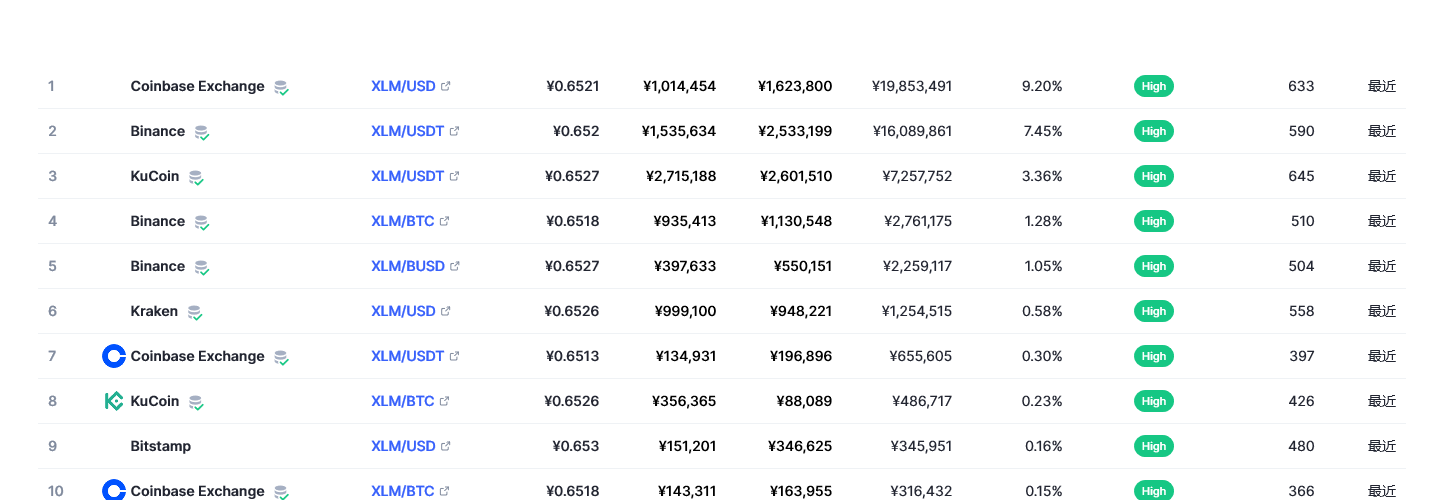Viewport: 1450px width, 500px height.
Task: Click verified reserves icon in row 3 KuCoin
Action: (x=196, y=178)
